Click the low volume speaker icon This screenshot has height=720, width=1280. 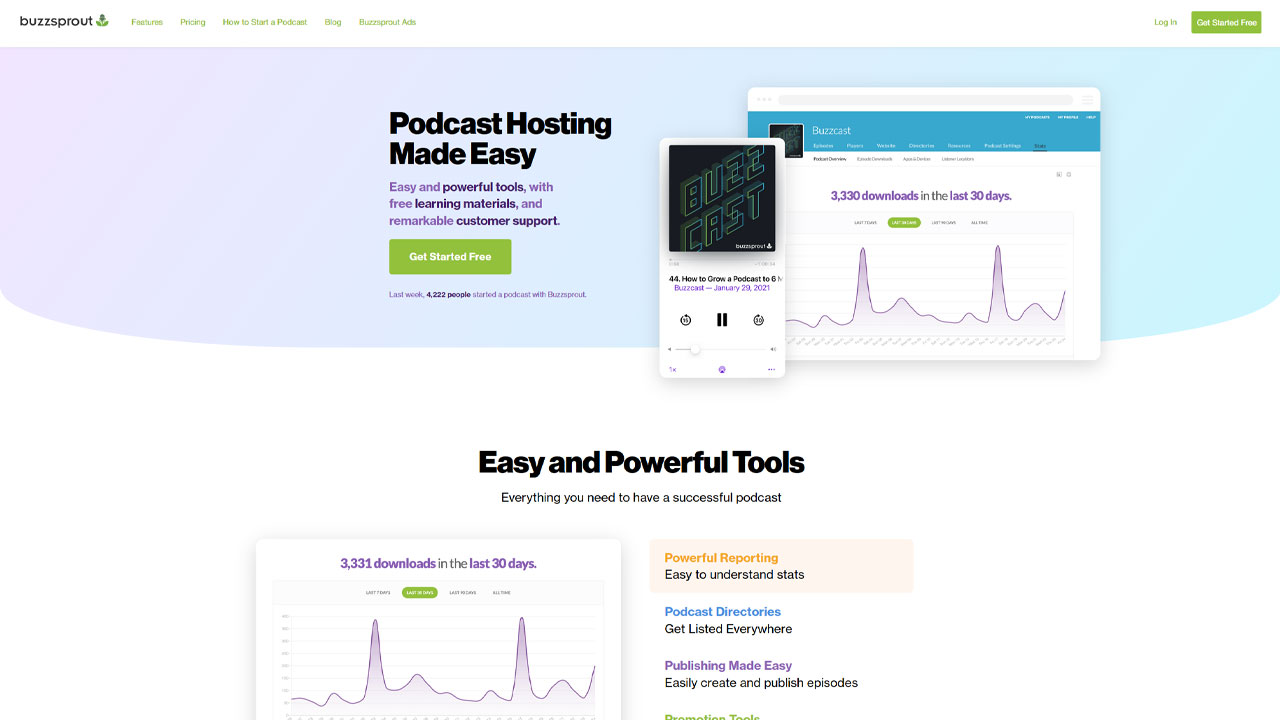click(x=670, y=349)
